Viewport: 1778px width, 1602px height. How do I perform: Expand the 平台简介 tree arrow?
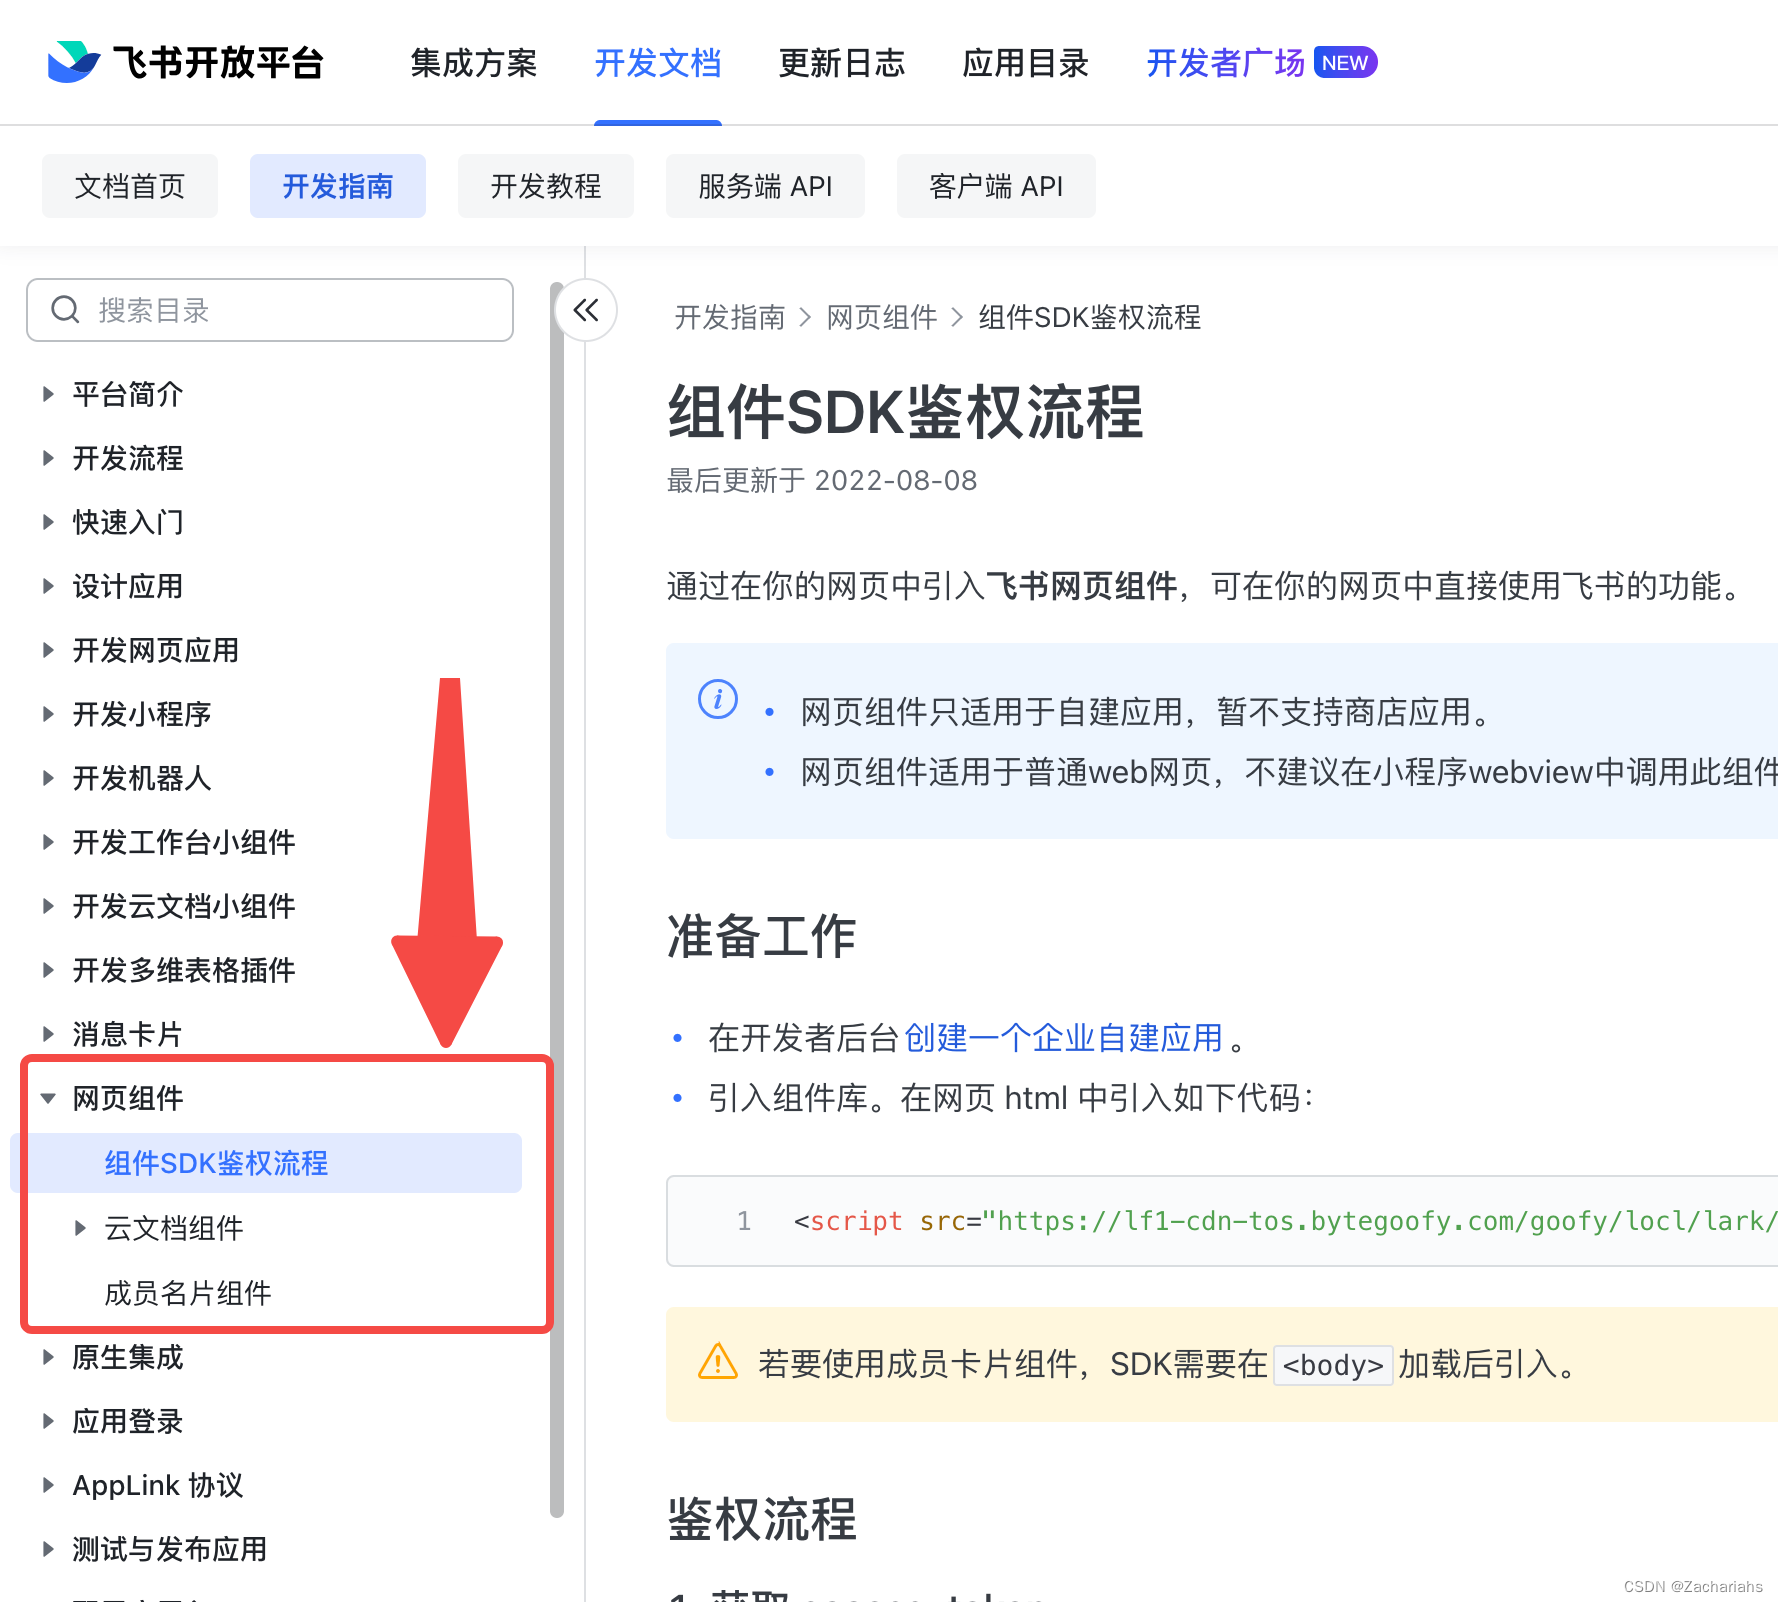48,394
